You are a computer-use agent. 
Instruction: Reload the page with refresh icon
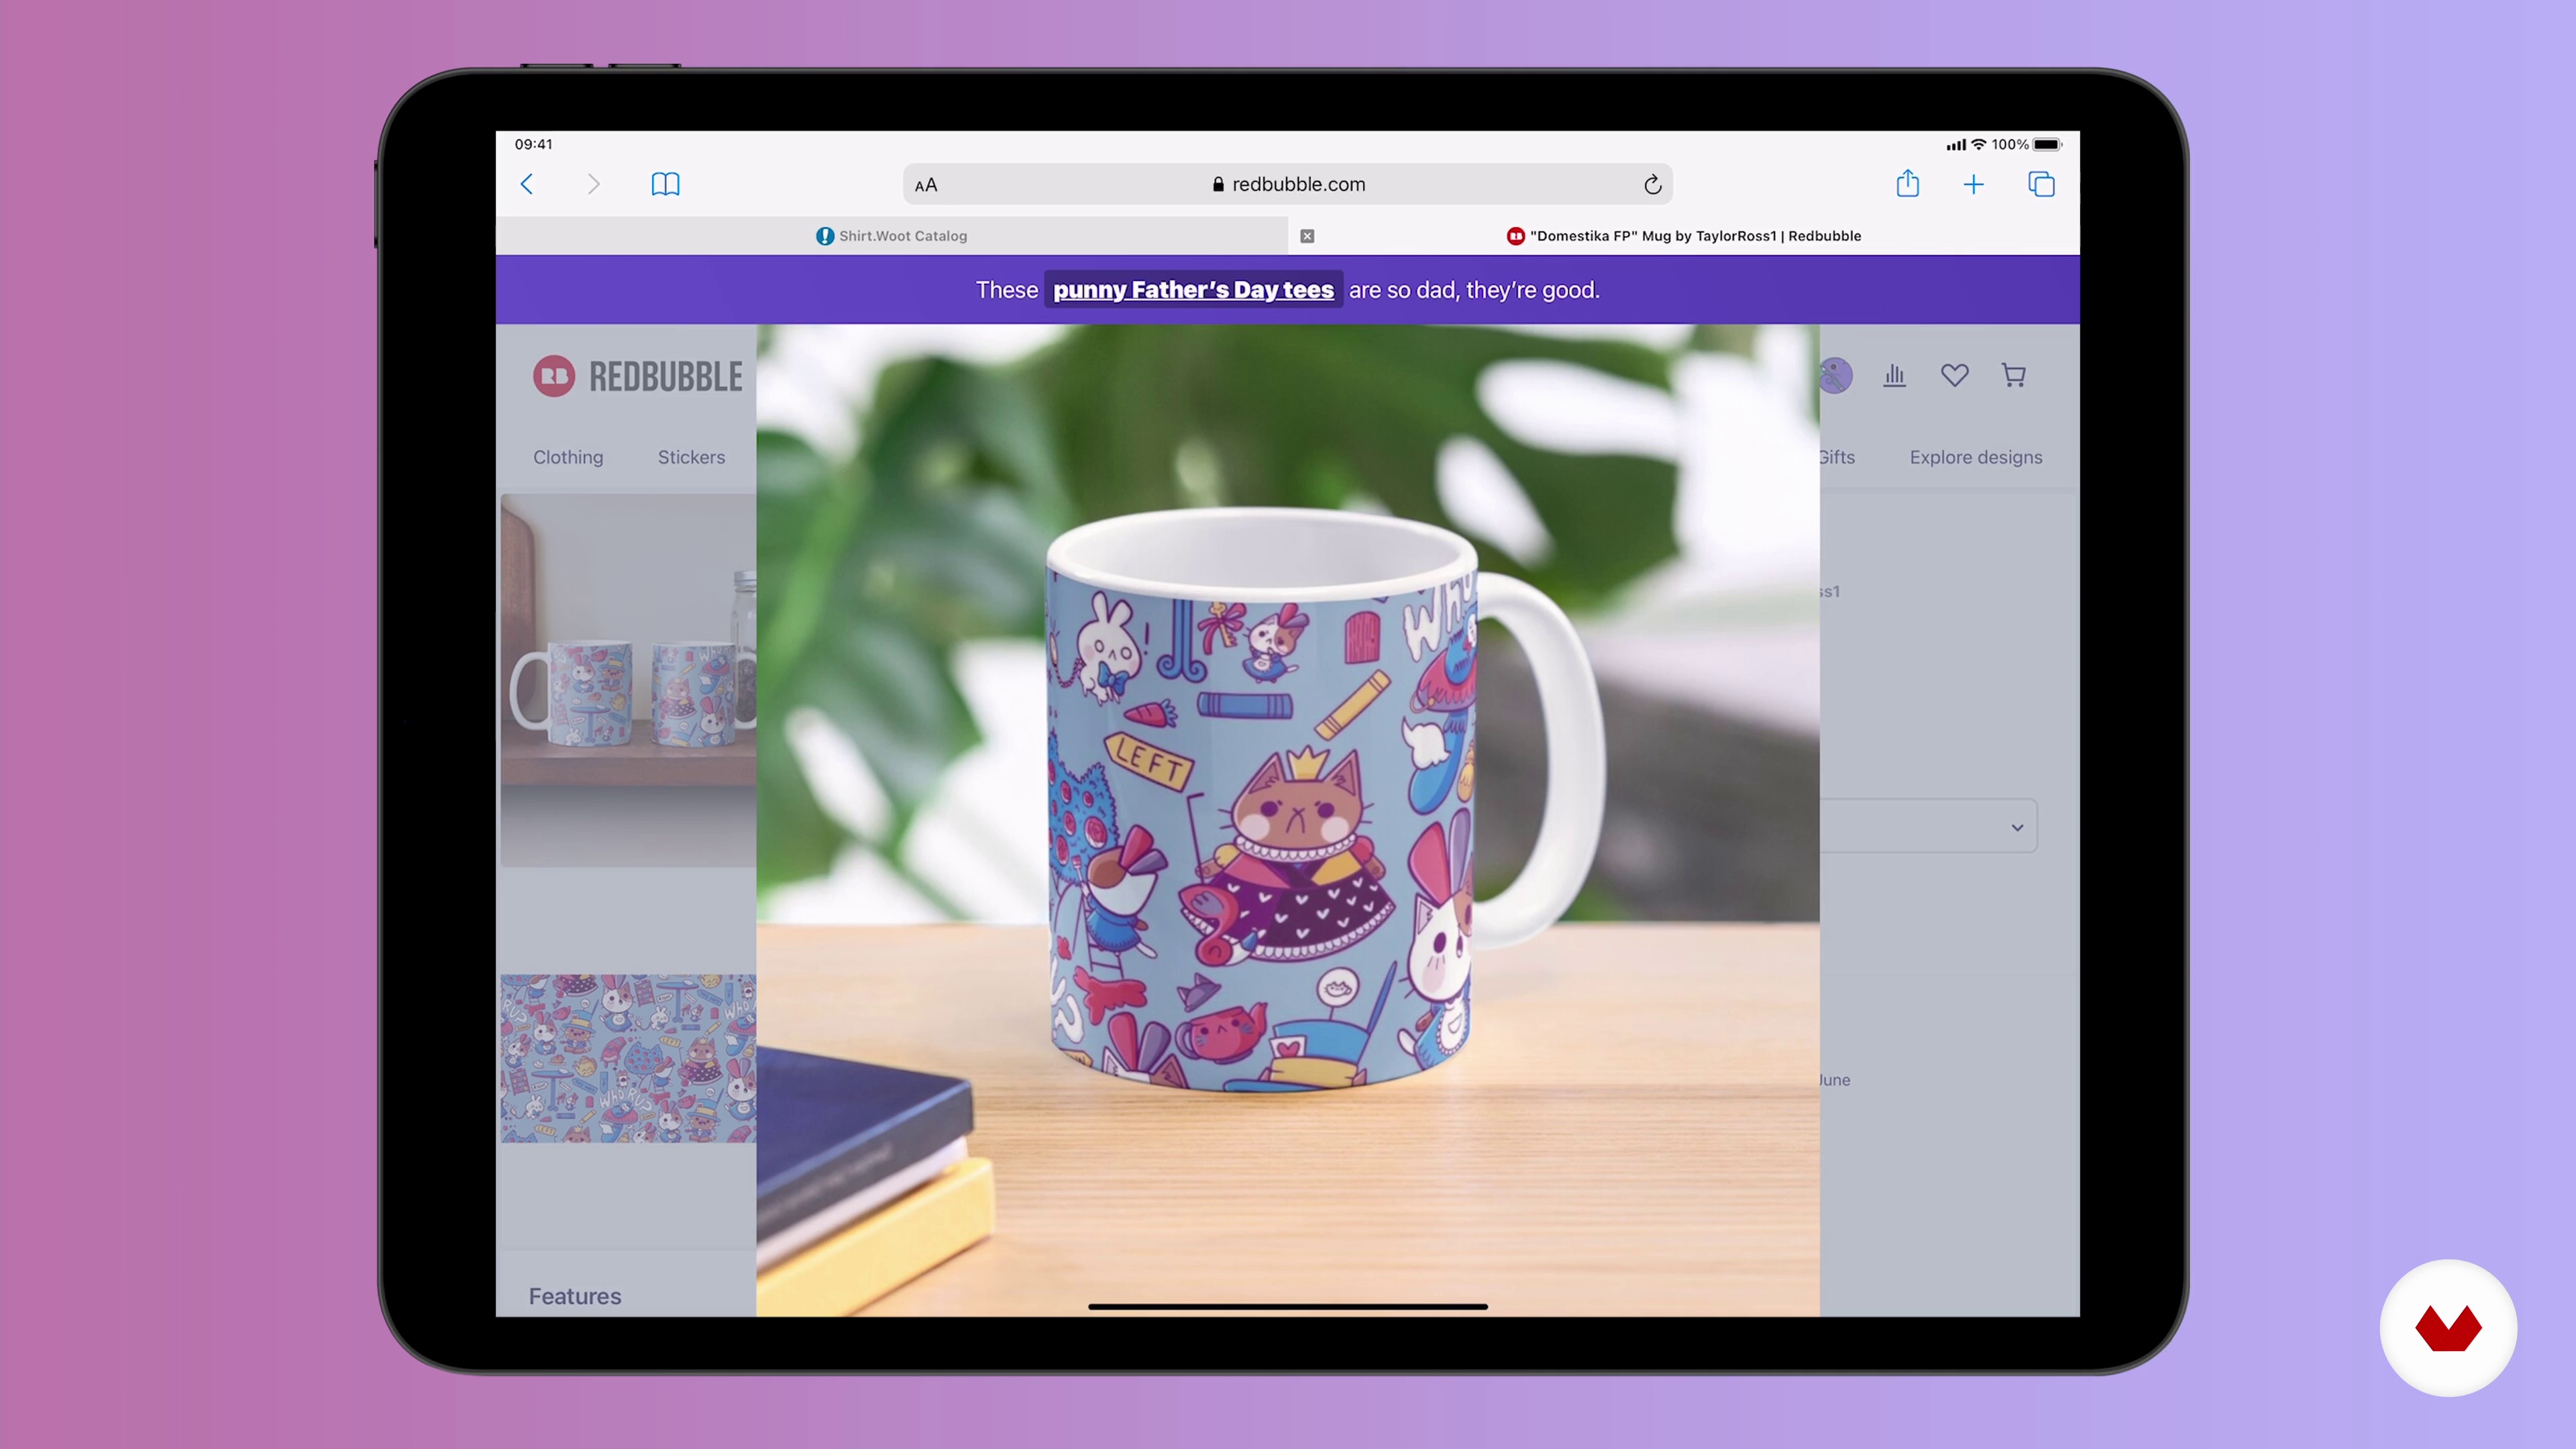tap(1652, 184)
